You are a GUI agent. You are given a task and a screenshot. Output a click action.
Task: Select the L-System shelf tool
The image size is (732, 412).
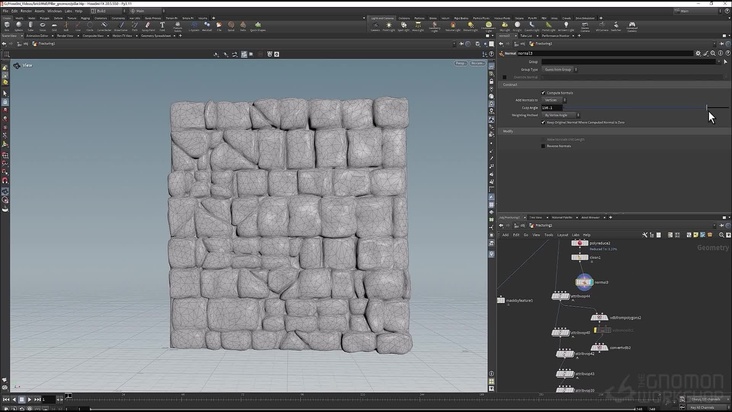194,26
